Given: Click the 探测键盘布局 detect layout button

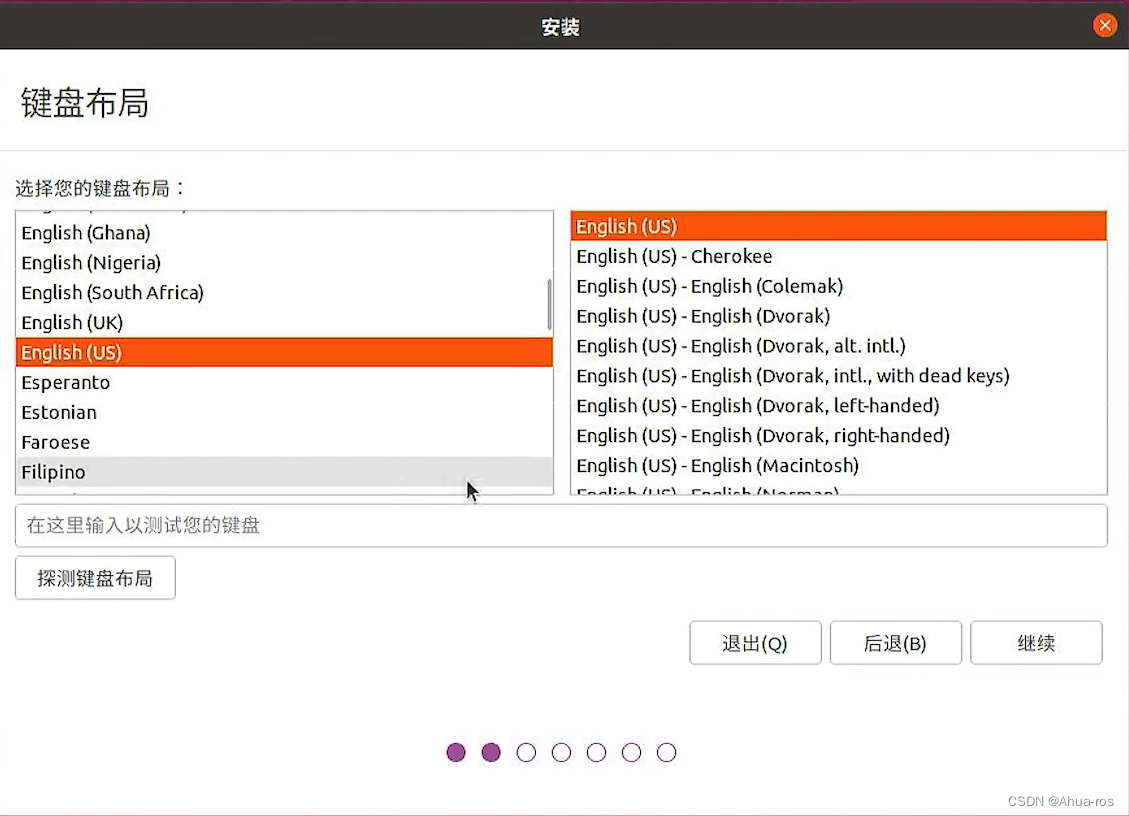Looking at the screenshot, I should point(95,578).
